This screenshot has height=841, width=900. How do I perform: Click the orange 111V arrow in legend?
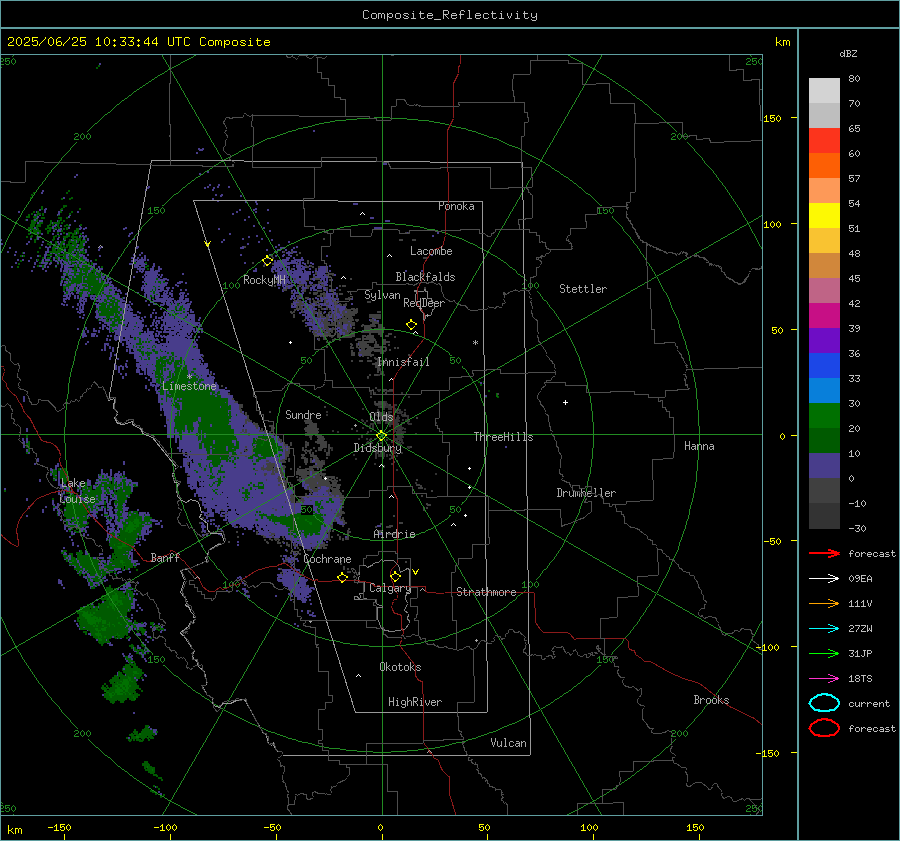[x=824, y=603]
